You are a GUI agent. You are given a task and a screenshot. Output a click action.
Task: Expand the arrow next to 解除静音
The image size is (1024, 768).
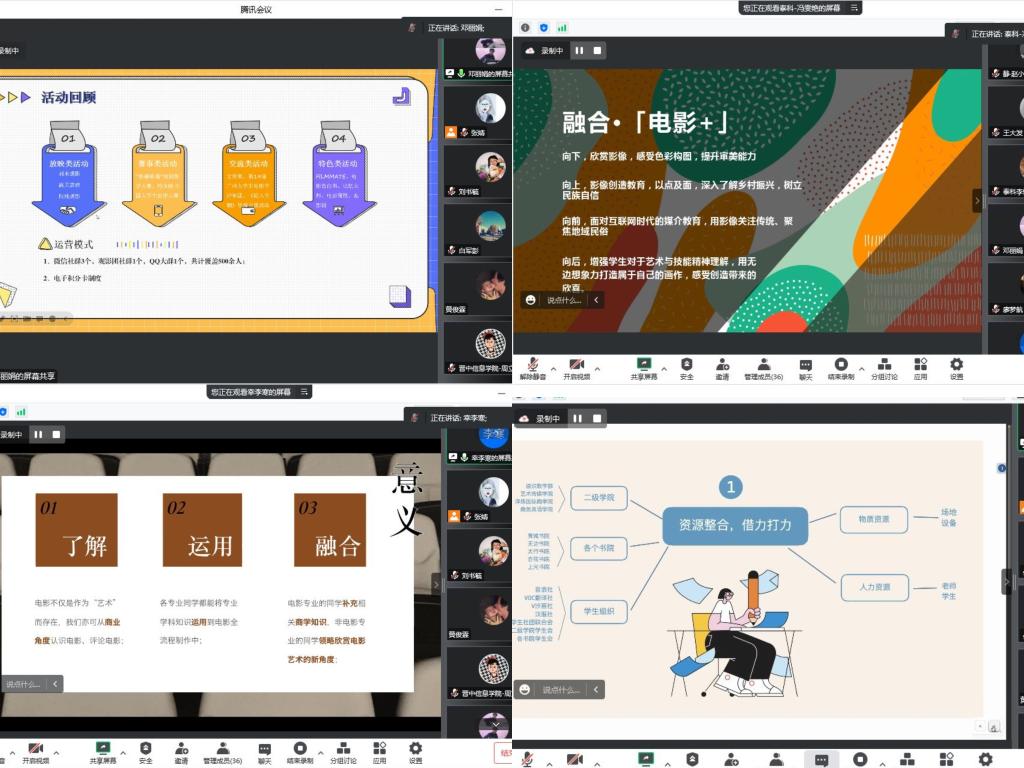[x=553, y=369]
